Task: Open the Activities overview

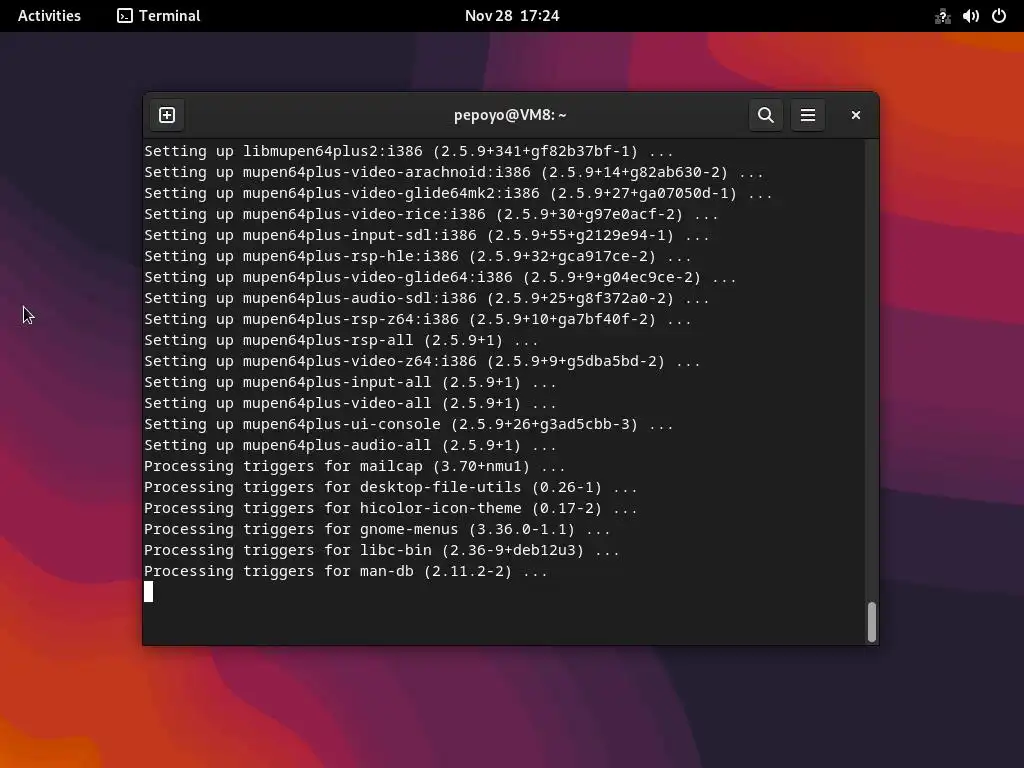Action: click(x=49, y=16)
